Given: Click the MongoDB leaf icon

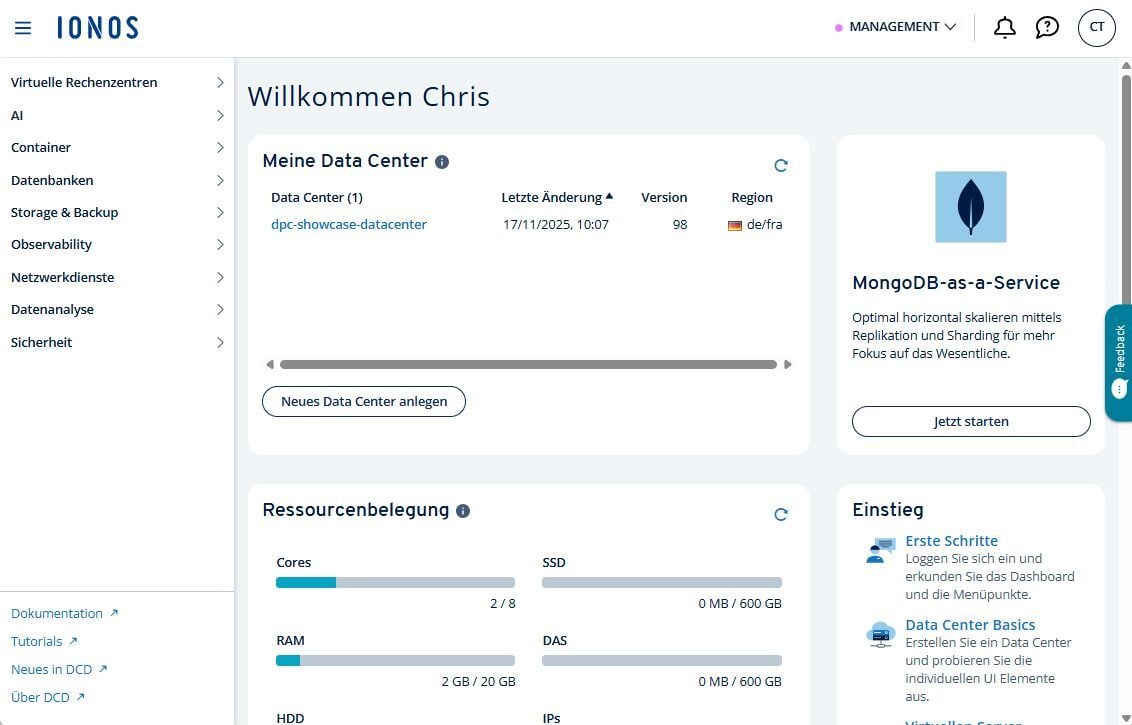Looking at the screenshot, I should (970, 207).
